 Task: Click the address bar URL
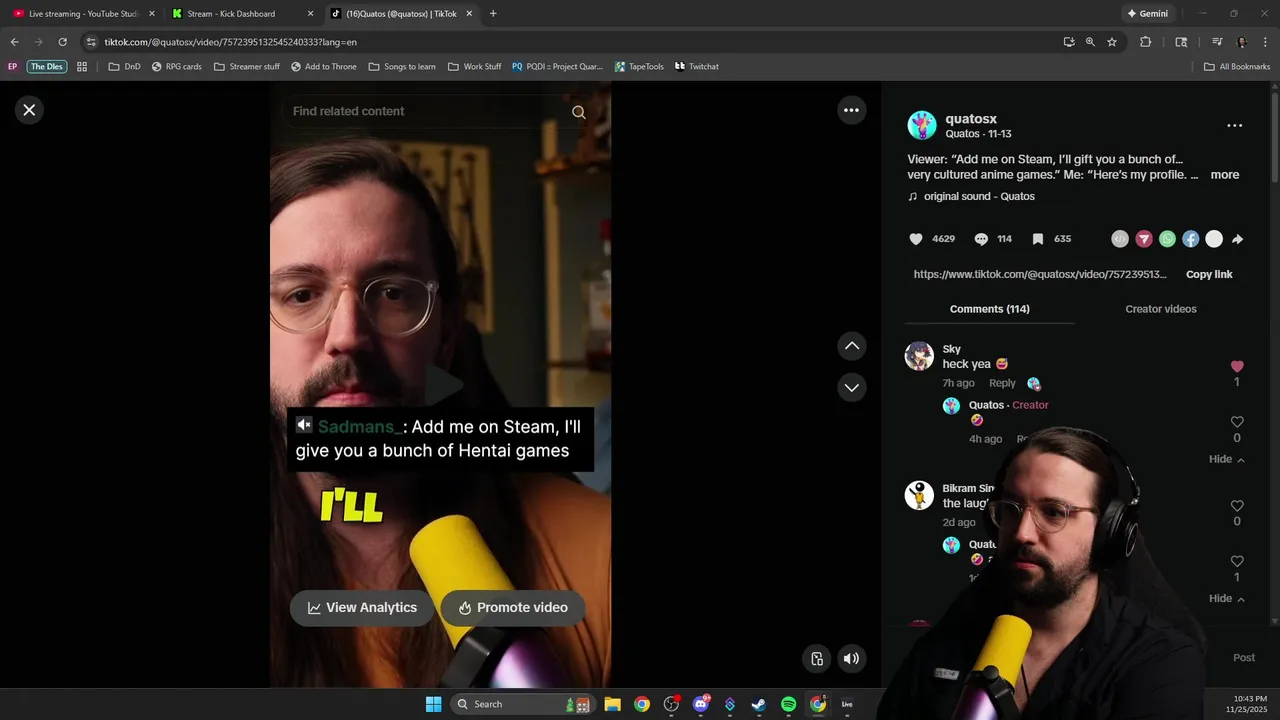230,42
